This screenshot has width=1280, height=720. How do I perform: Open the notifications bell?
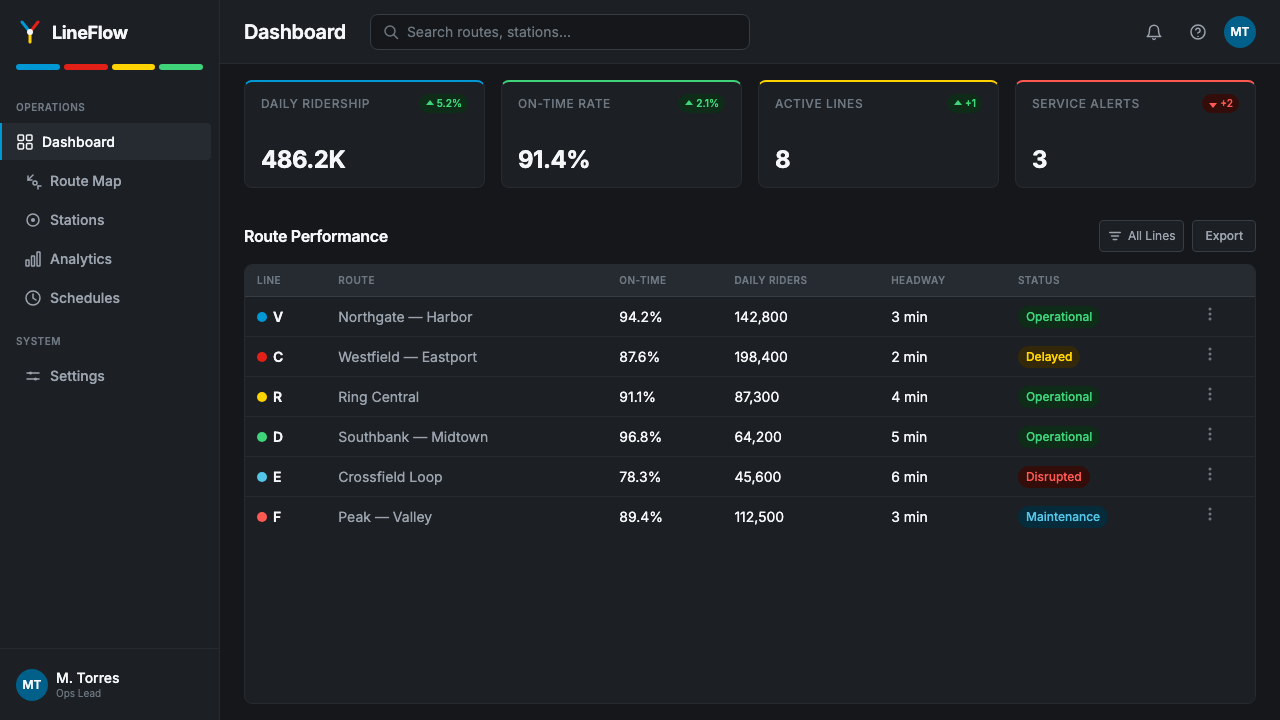pos(1154,32)
